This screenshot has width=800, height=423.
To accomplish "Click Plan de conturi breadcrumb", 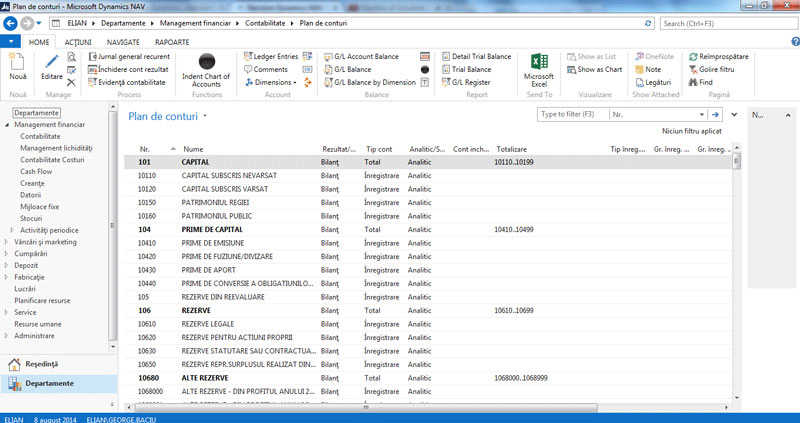I will pyautogui.click(x=323, y=23).
